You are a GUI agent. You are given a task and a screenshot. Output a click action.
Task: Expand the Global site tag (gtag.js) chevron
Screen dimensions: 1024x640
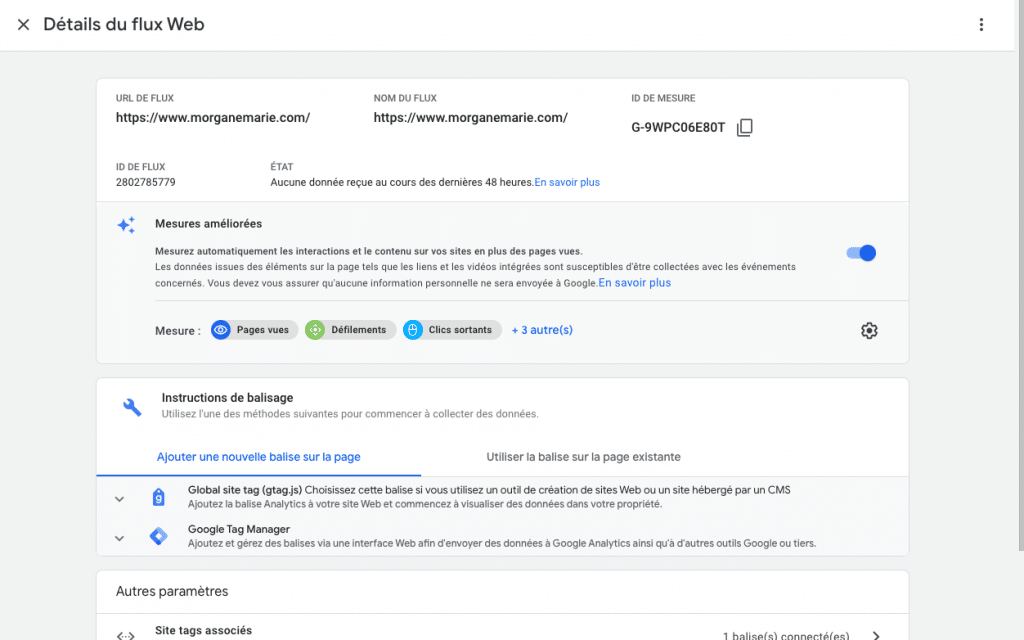point(119,499)
